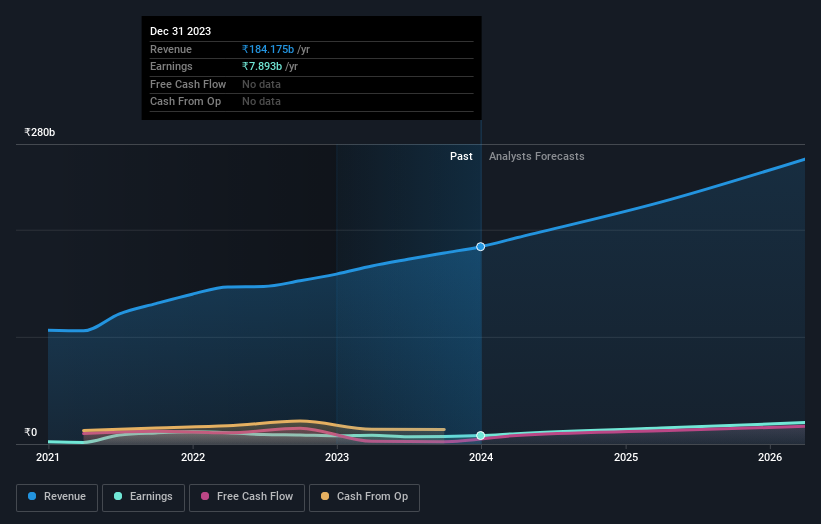Click the 2022 x-axis label

[193, 457]
